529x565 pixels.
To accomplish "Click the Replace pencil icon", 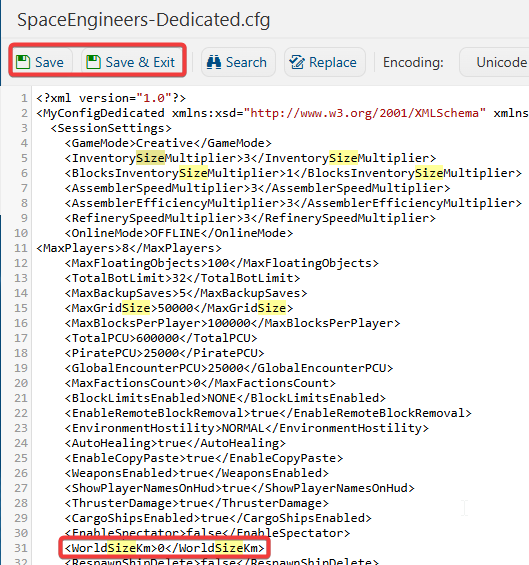I will coord(297,62).
